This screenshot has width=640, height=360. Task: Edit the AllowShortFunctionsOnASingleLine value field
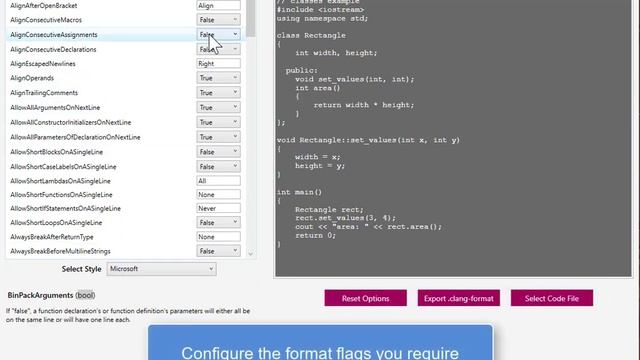[x=218, y=195]
